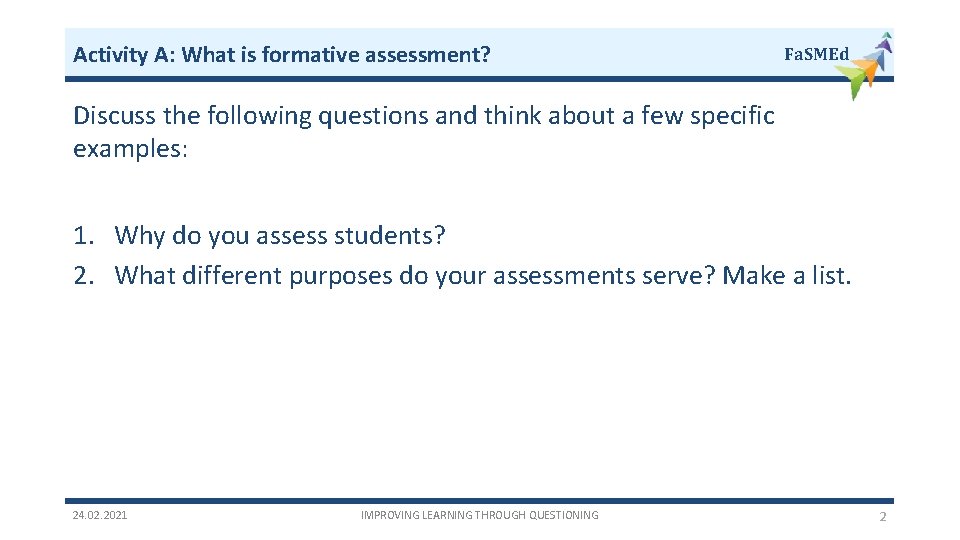Click the small teal arrow atop the logo
This screenshot has width=960, height=540.
click(x=886, y=34)
